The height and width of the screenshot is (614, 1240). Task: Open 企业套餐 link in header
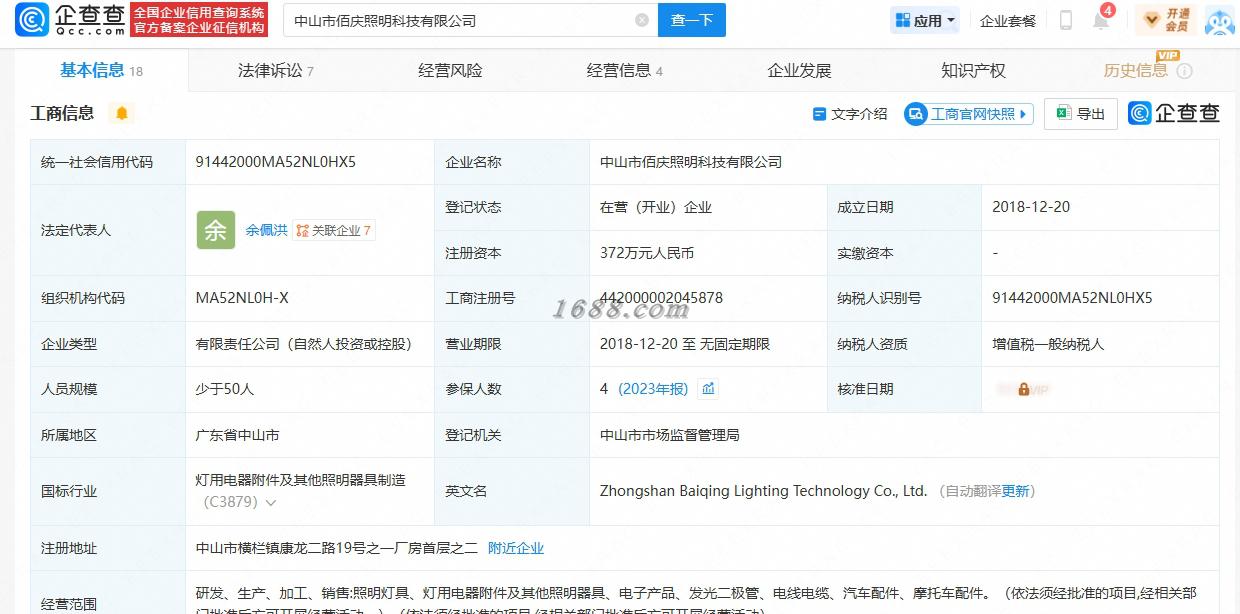pos(1008,20)
